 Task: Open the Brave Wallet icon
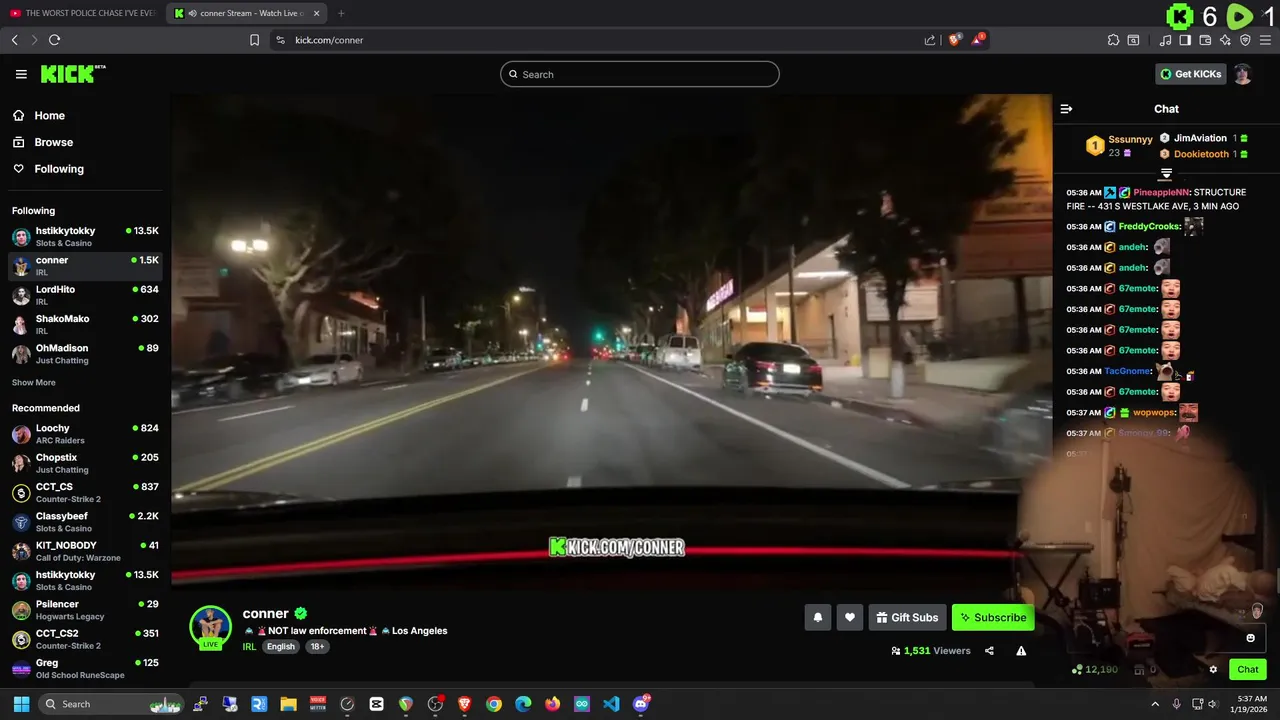coord(1205,40)
